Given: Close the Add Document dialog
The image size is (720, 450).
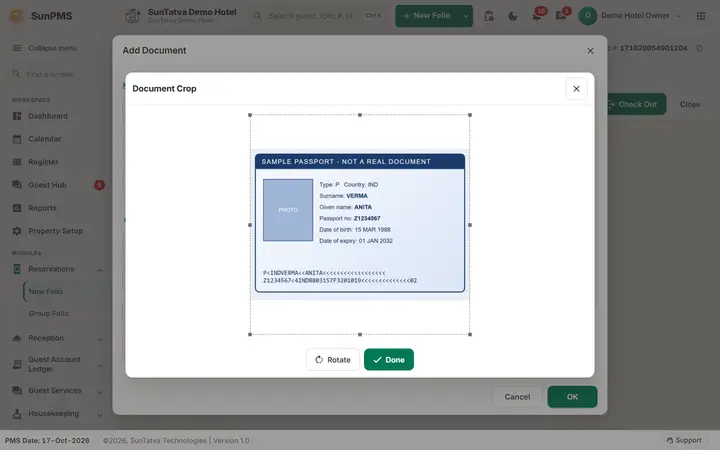Looking at the screenshot, I should pyautogui.click(x=591, y=51).
